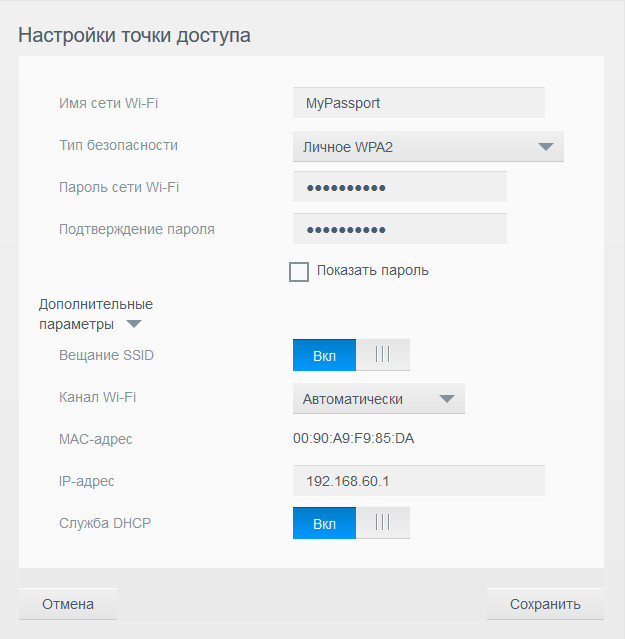This screenshot has height=639, width=625.
Task: Save settings with the Сохранить button
Action: click(x=545, y=604)
